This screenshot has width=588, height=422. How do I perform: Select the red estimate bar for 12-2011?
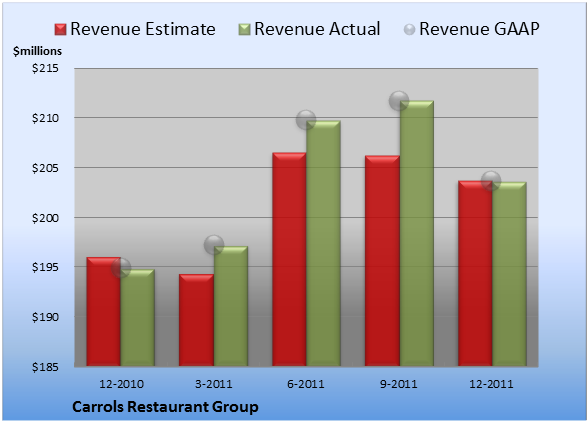475,273
